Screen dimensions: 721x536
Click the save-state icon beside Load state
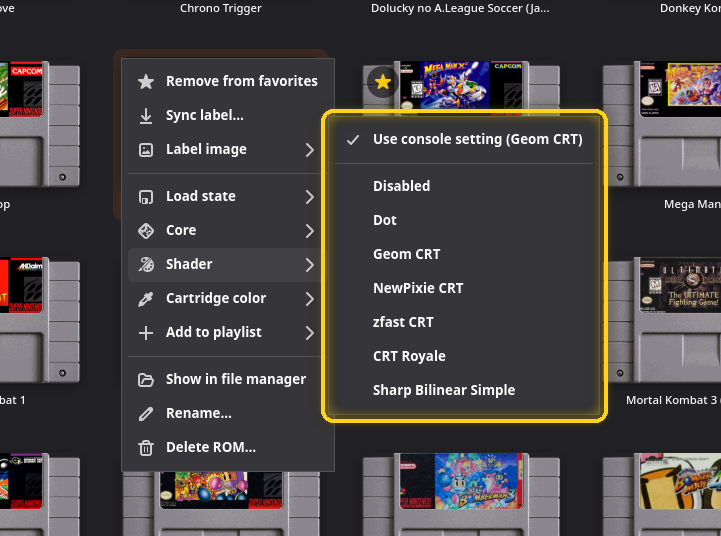(146, 197)
